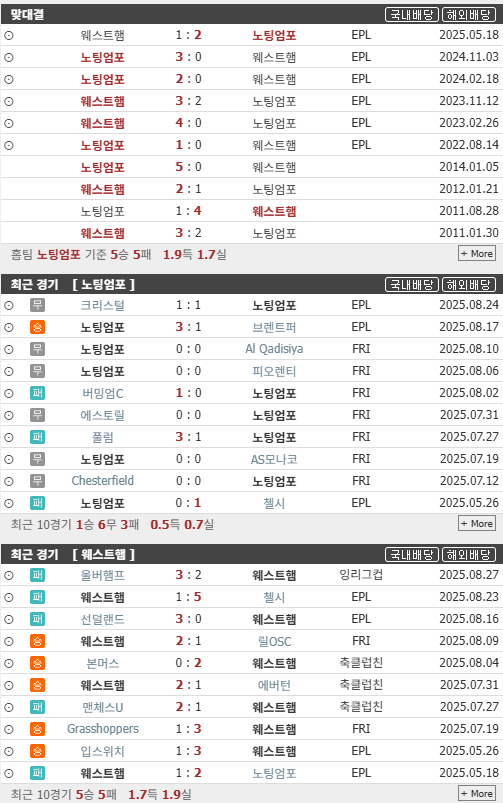Click 국내배당 button in 웨스트햄 recent matches header
The image size is (503, 803).
tap(412, 555)
